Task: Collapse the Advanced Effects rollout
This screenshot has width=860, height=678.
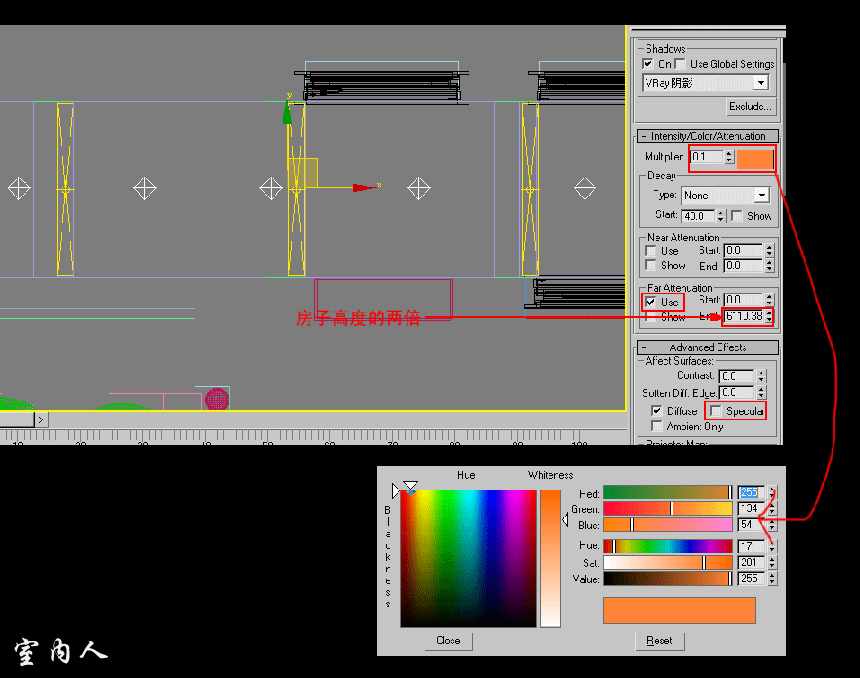Action: tap(708, 347)
